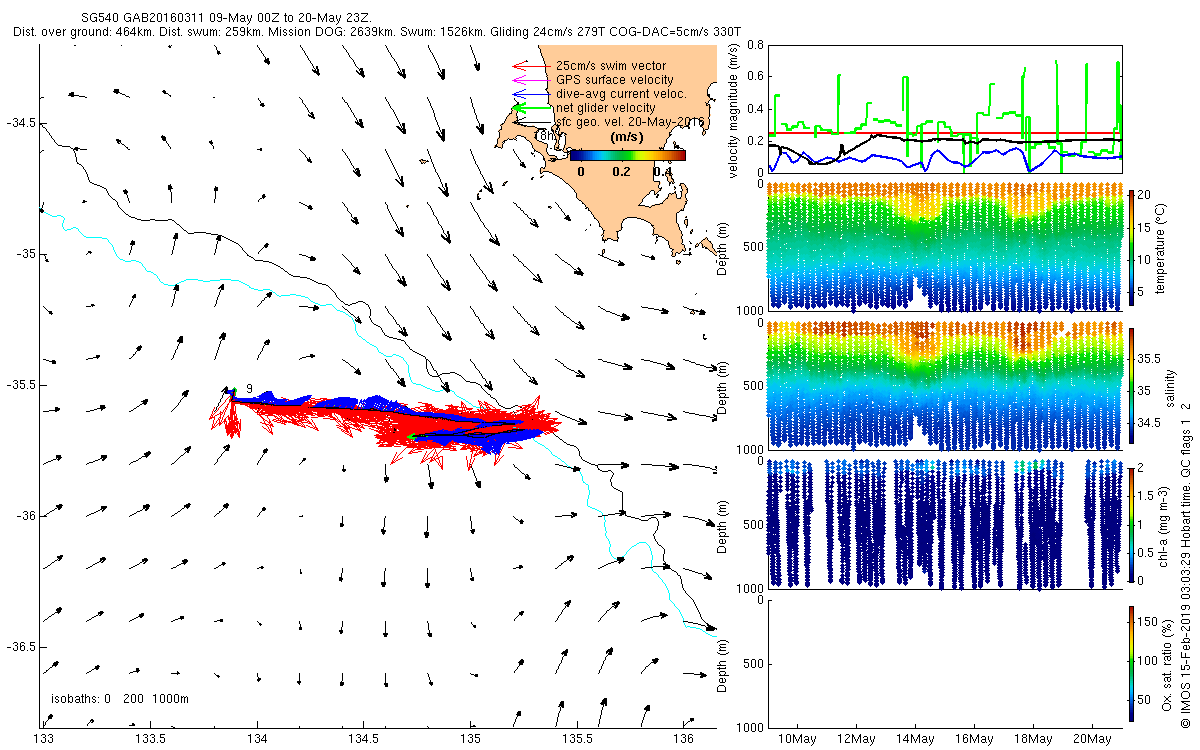Click the '-36' latitude tick label

pyautogui.click(x=25, y=516)
